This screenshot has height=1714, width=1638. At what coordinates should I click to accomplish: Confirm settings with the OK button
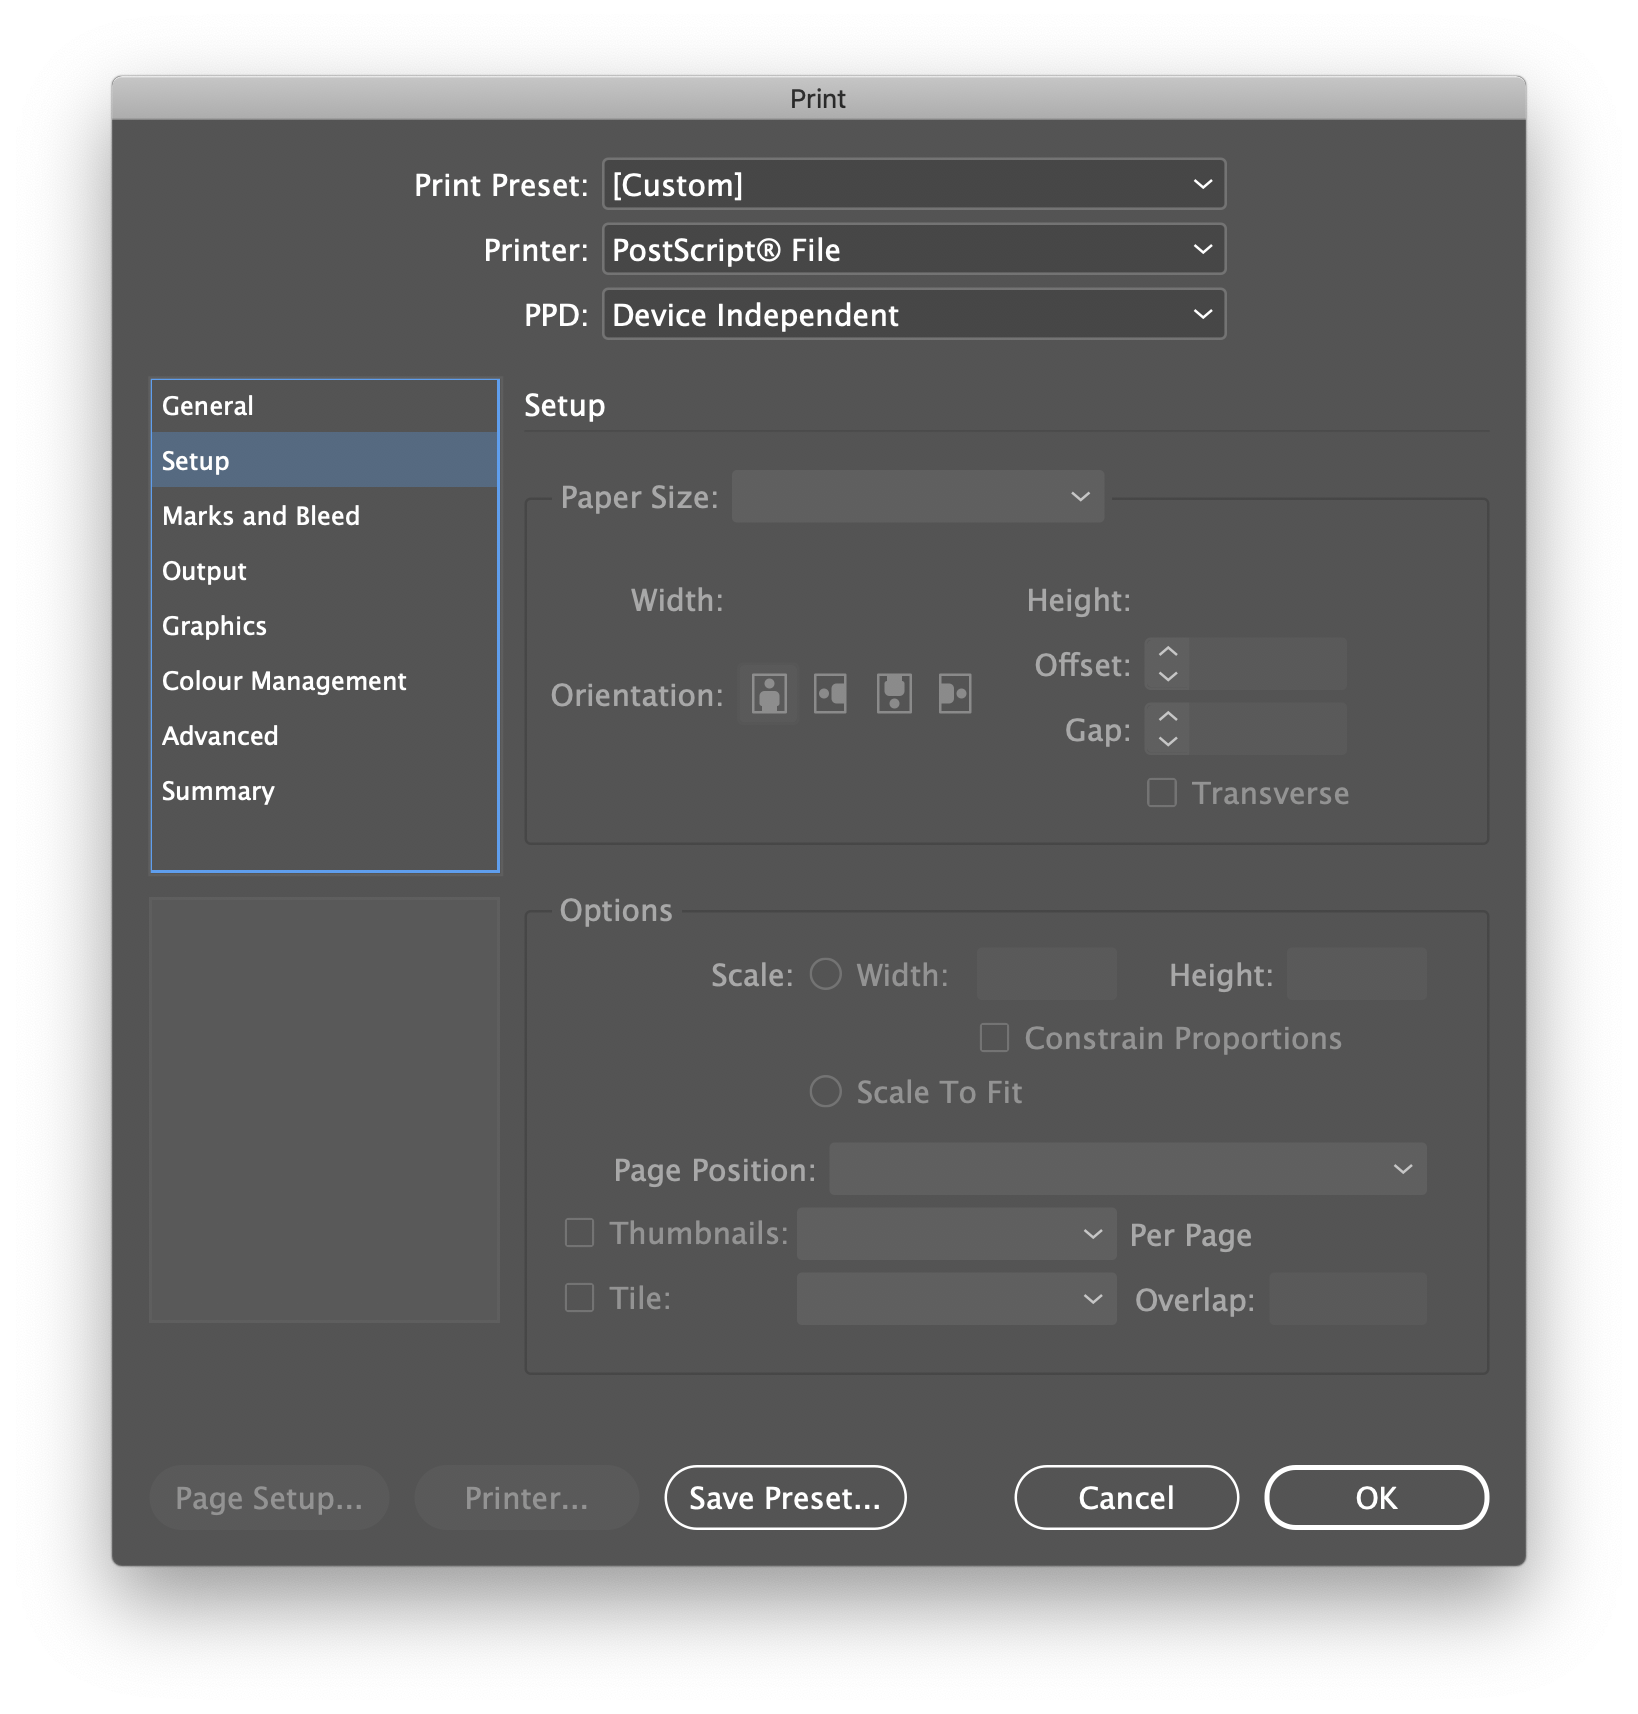pos(1376,1497)
